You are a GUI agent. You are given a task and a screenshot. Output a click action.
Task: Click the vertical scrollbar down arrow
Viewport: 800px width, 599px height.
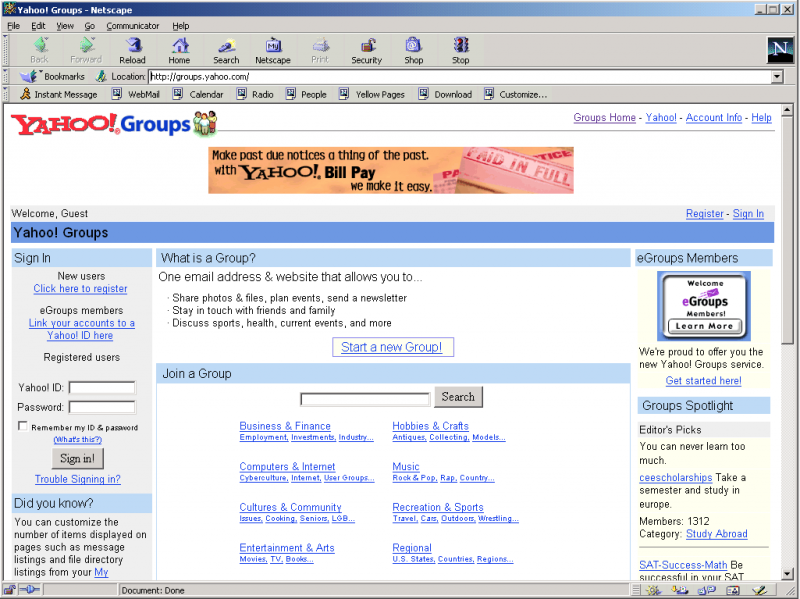pyautogui.click(x=787, y=574)
